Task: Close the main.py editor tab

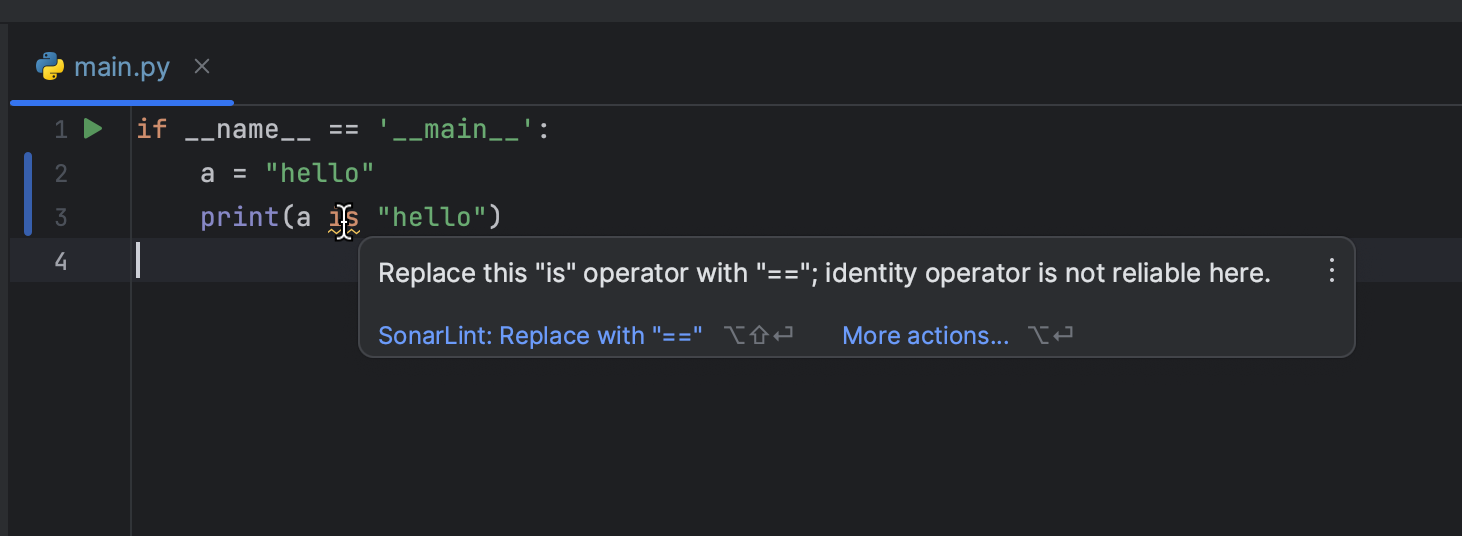Action: (202, 67)
